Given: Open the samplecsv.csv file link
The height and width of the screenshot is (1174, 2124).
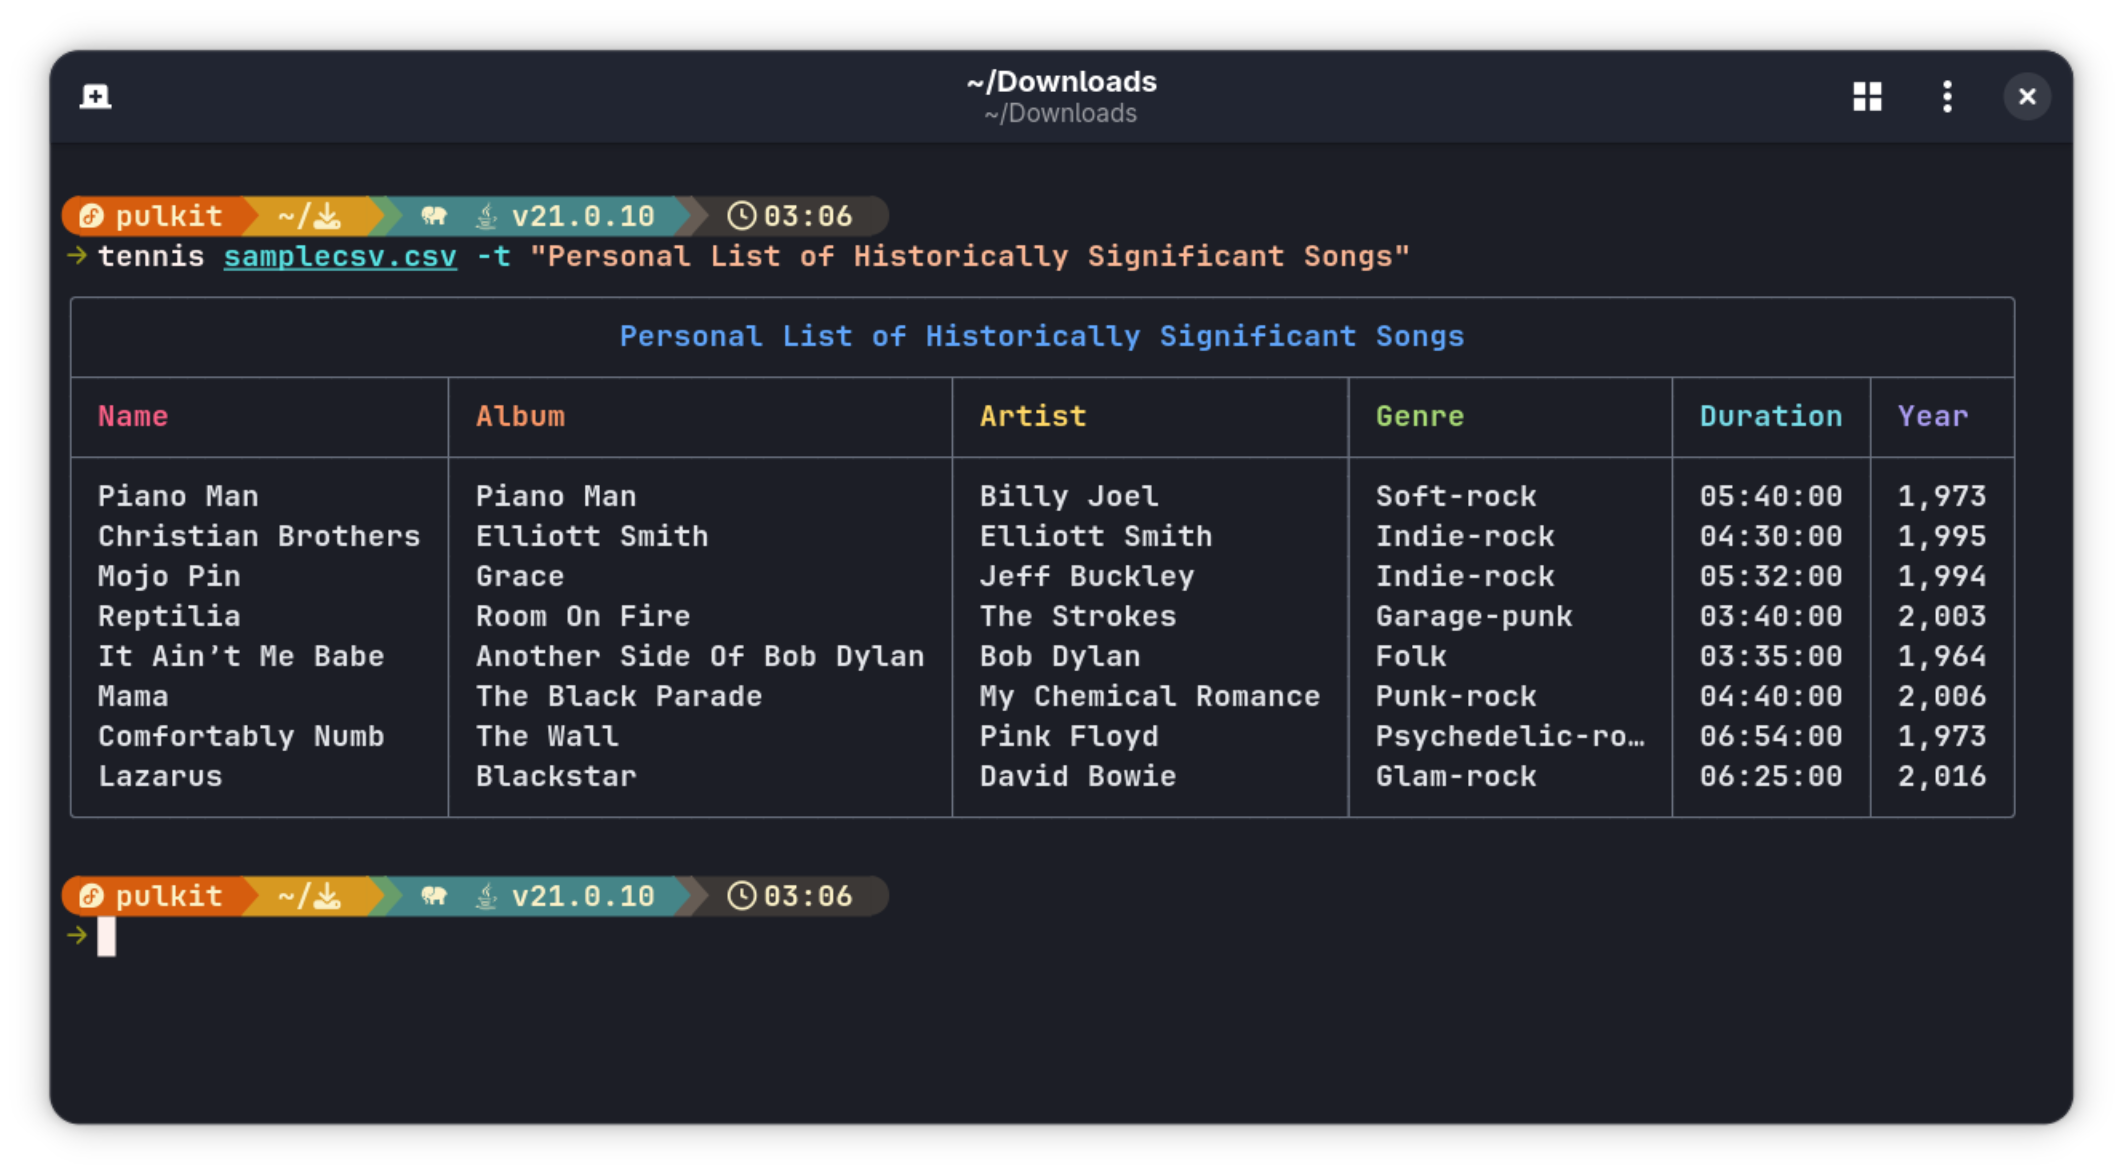Looking at the screenshot, I should pyautogui.click(x=339, y=256).
